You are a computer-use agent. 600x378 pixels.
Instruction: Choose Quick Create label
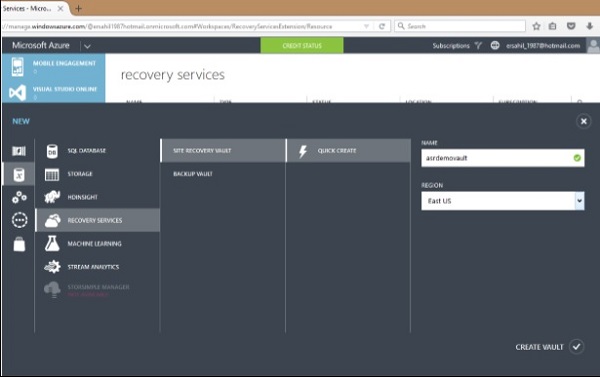tap(337, 151)
